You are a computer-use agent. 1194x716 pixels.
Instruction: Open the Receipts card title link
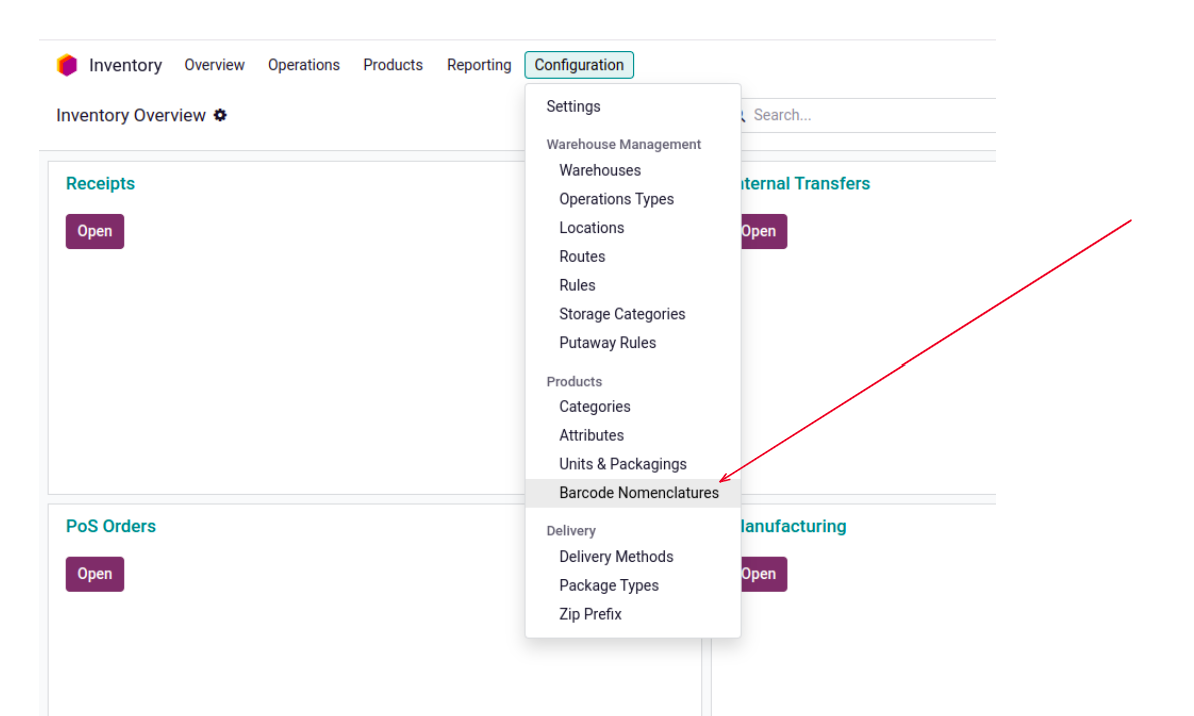point(100,184)
